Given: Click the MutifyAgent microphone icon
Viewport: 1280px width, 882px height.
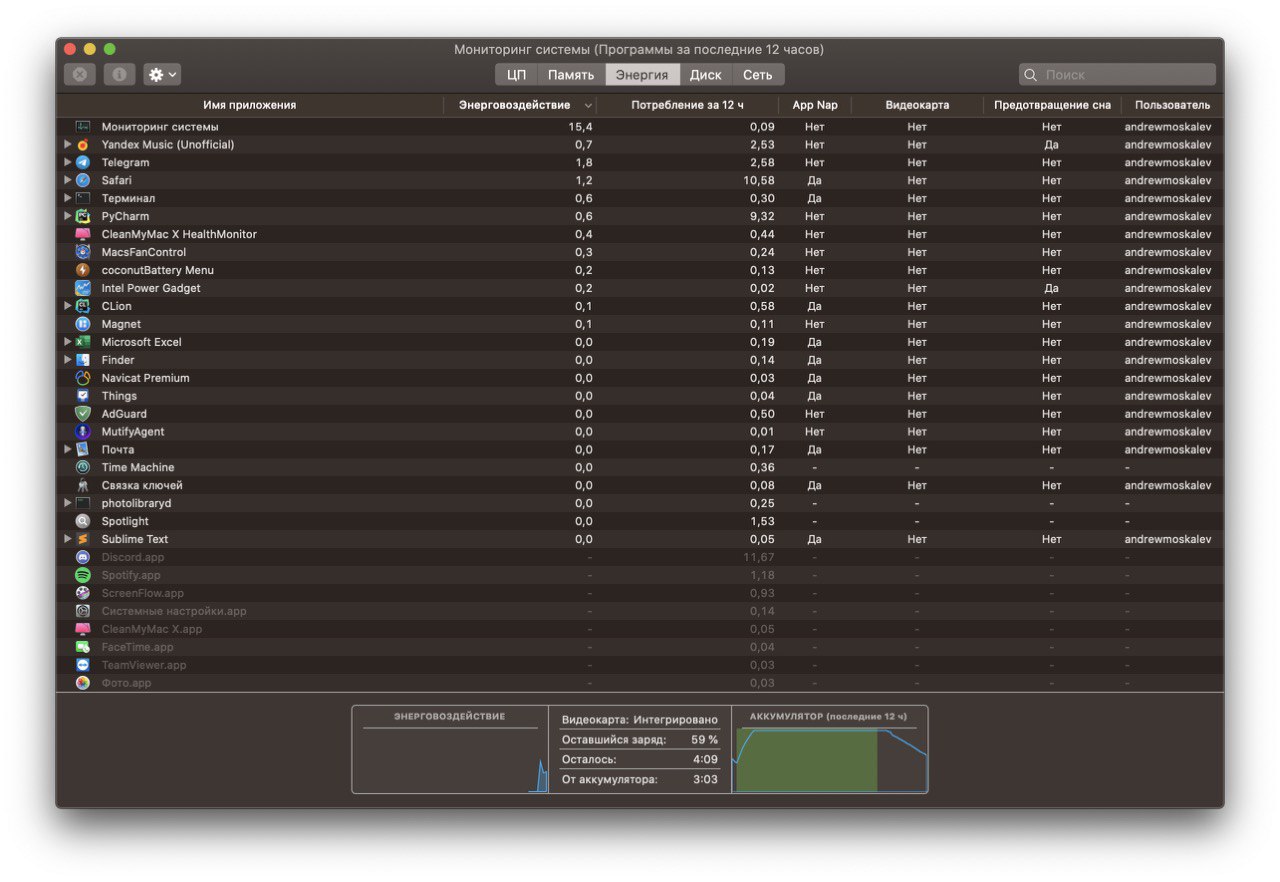Looking at the screenshot, I should coord(83,432).
